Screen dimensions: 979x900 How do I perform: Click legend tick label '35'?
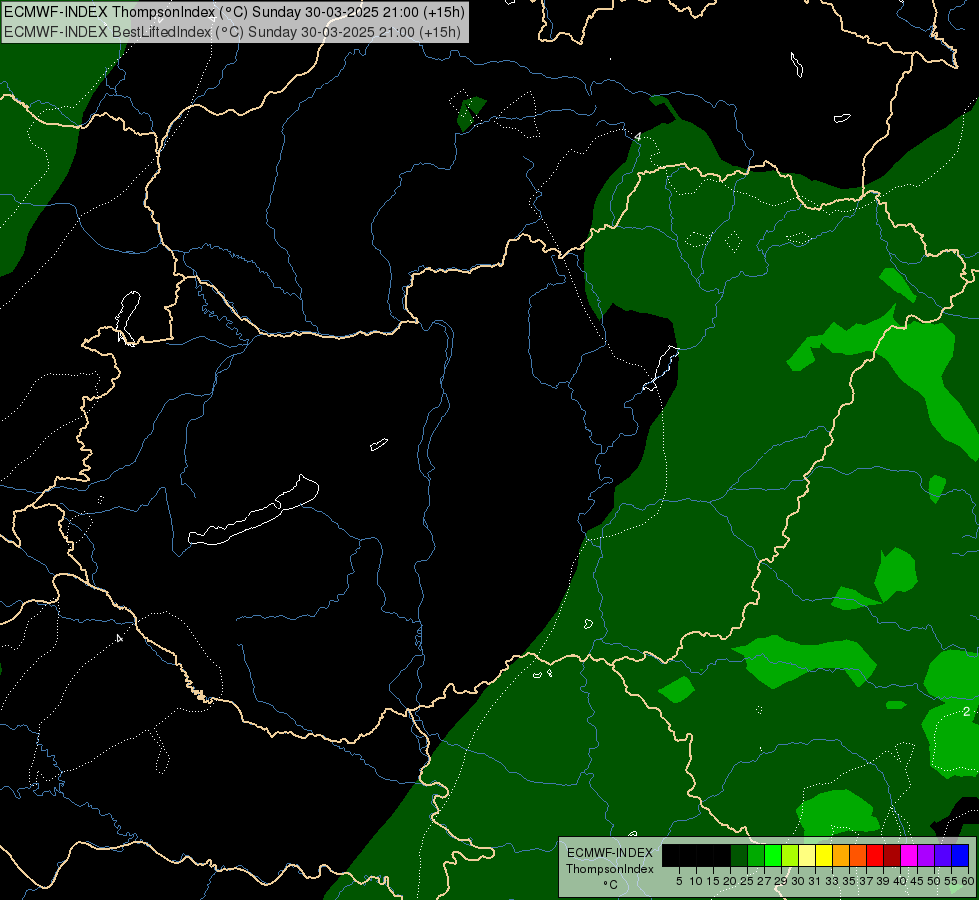point(849,881)
